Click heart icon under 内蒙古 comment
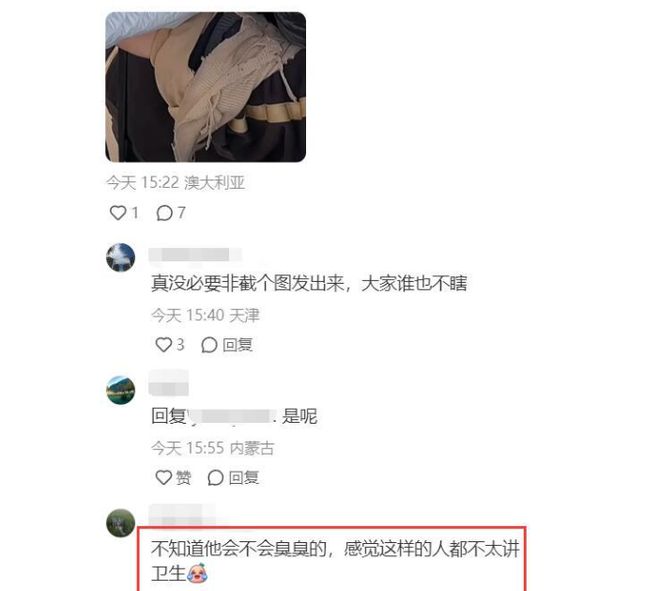Viewport: 660px width, 591px height. click(x=163, y=477)
